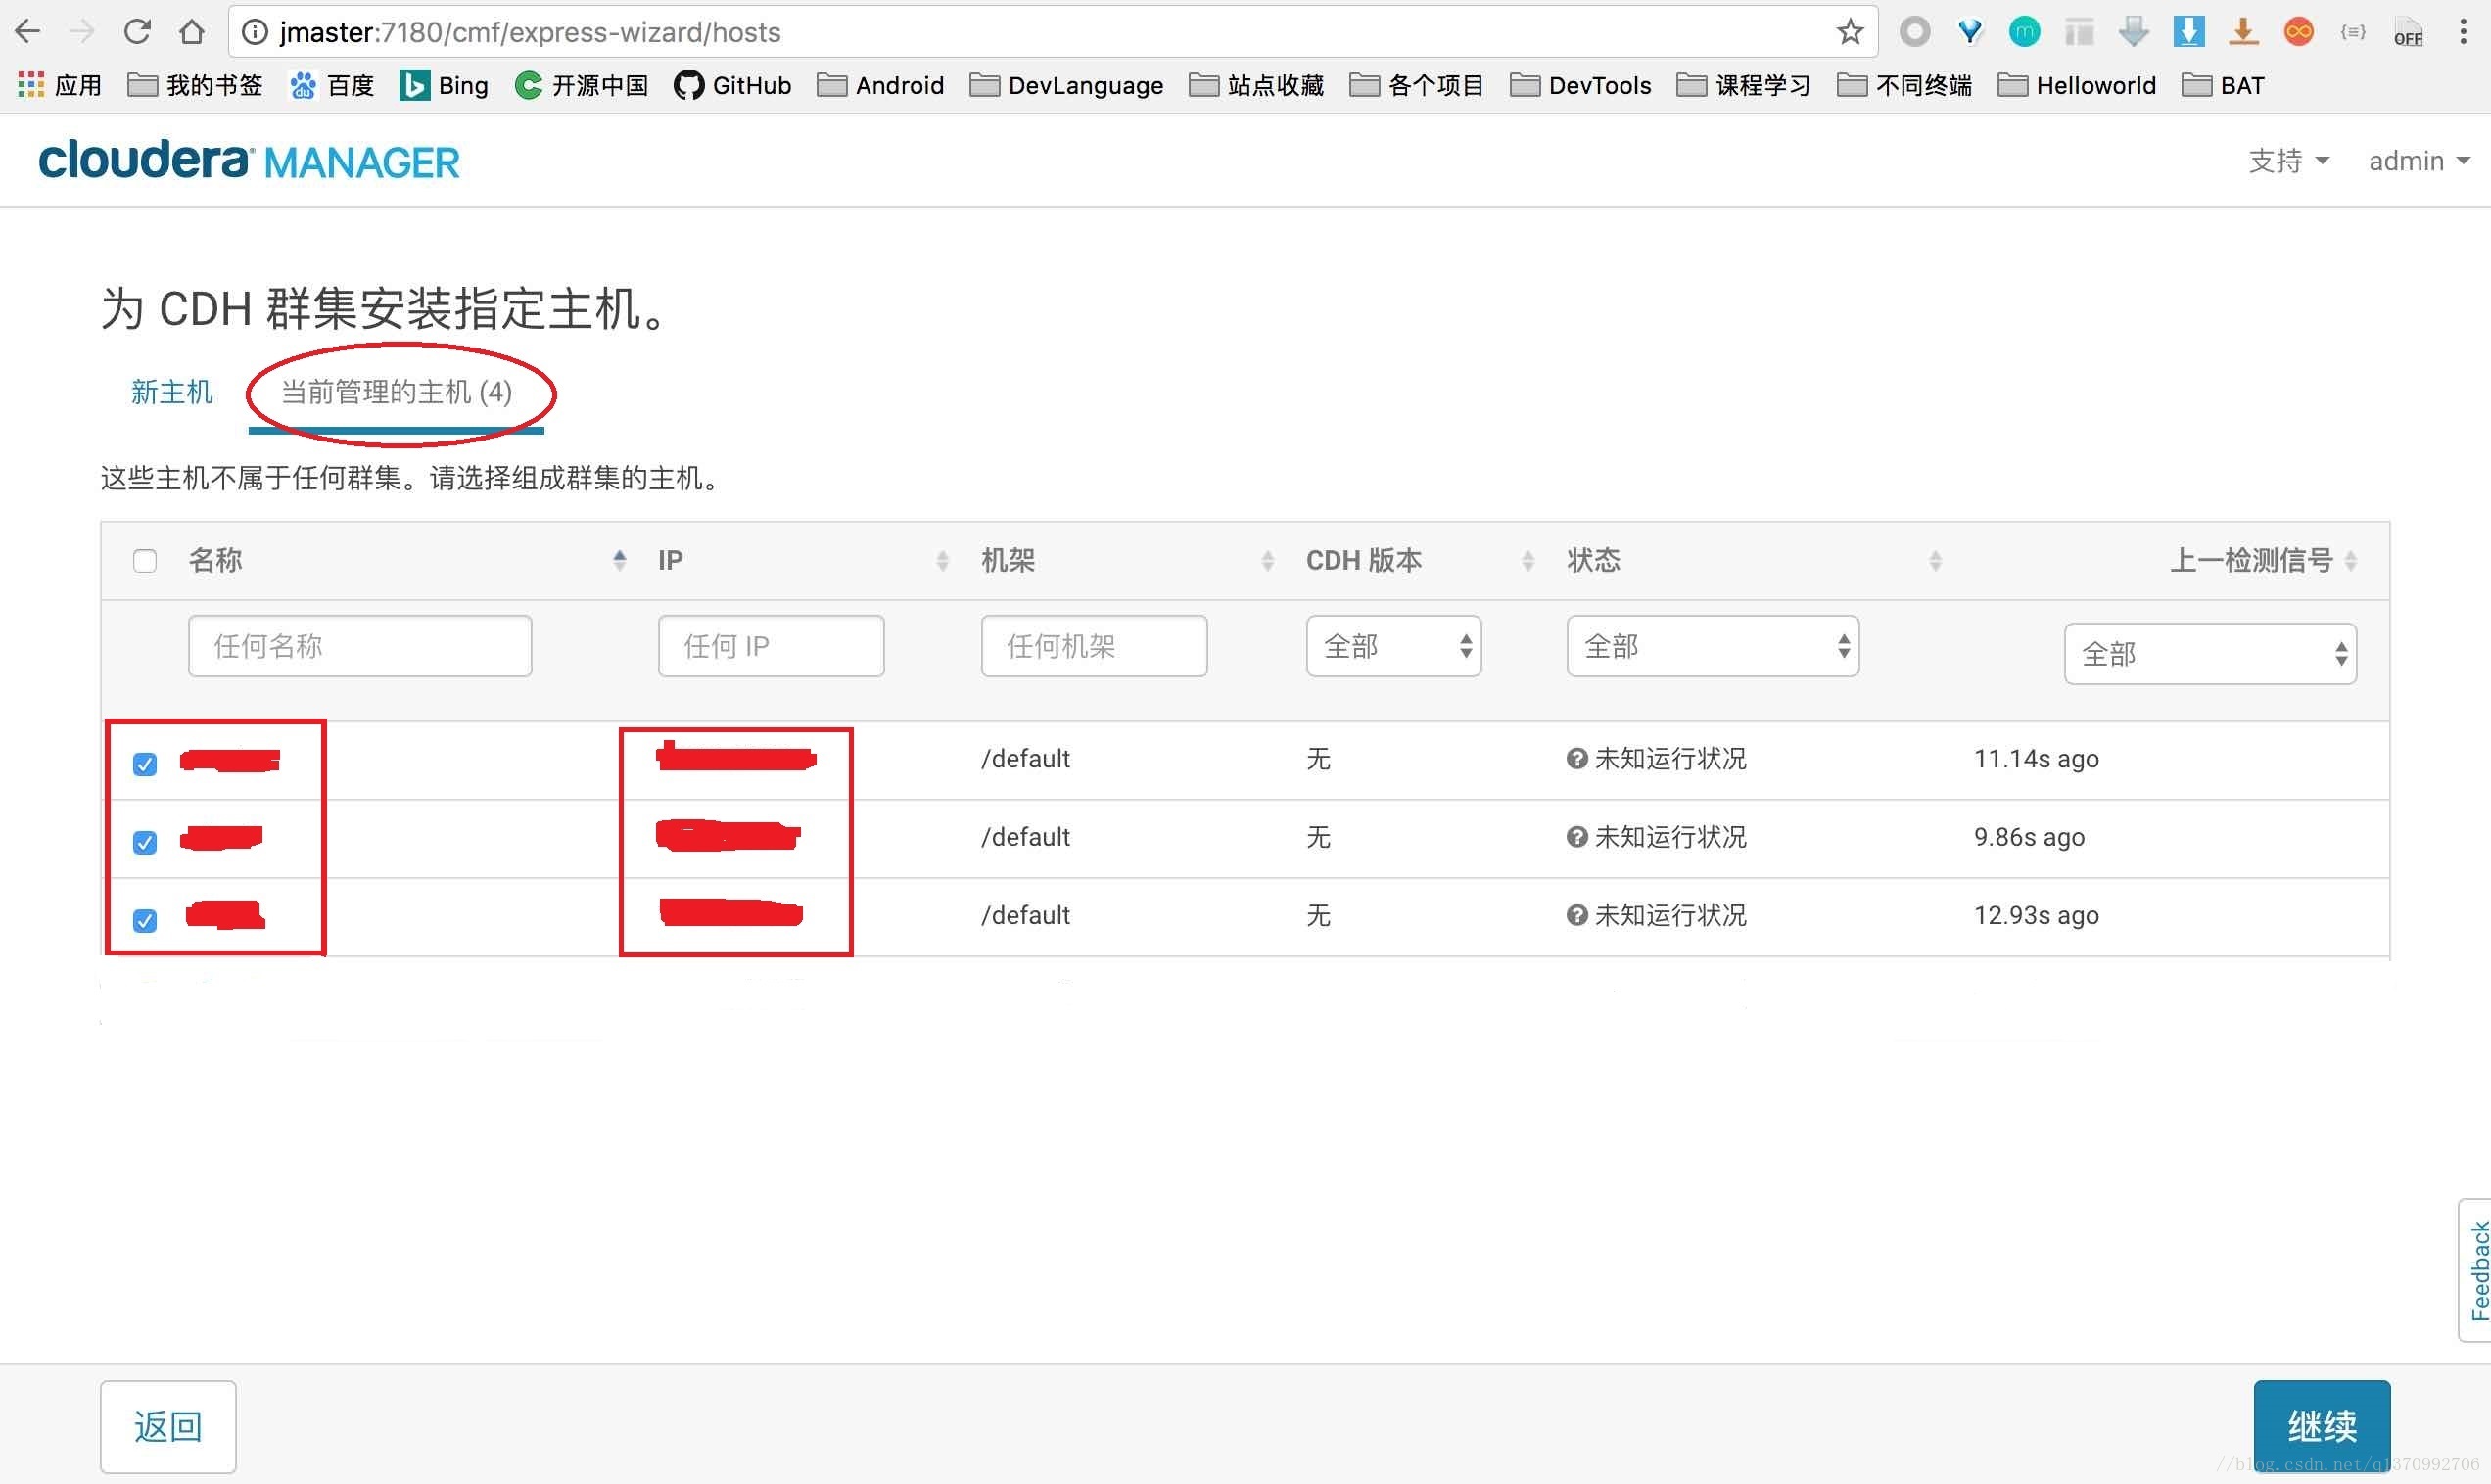Image resolution: width=2491 pixels, height=1484 pixels.
Task: Open the GitHub bookmark
Action: pos(732,85)
